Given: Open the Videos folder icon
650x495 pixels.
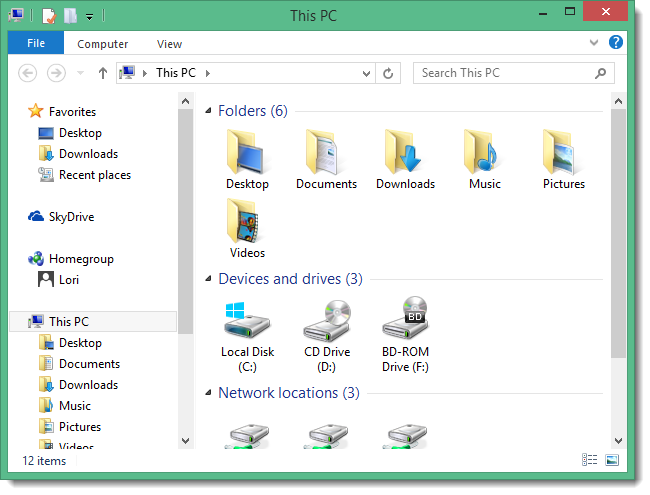Looking at the screenshot, I should coord(247,229).
